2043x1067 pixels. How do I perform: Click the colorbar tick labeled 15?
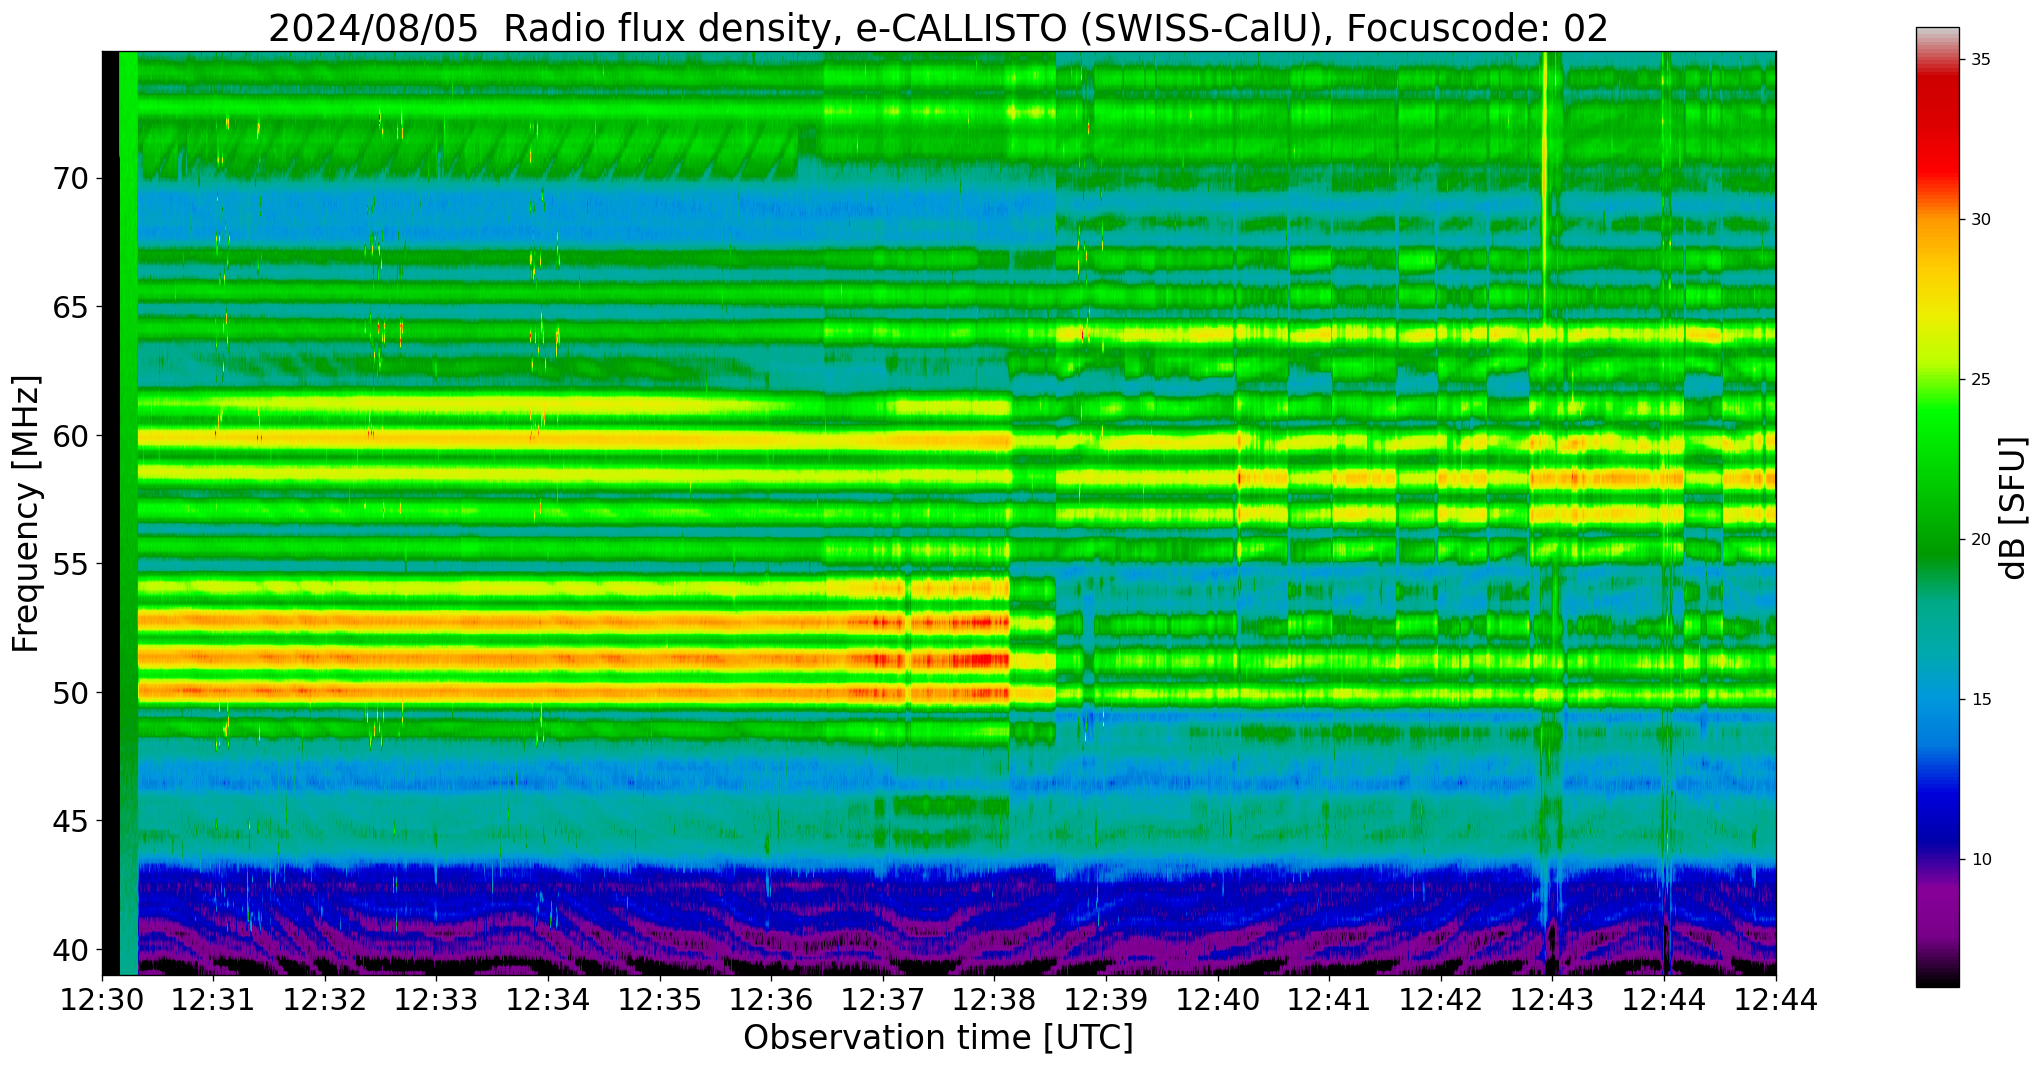tap(1979, 700)
